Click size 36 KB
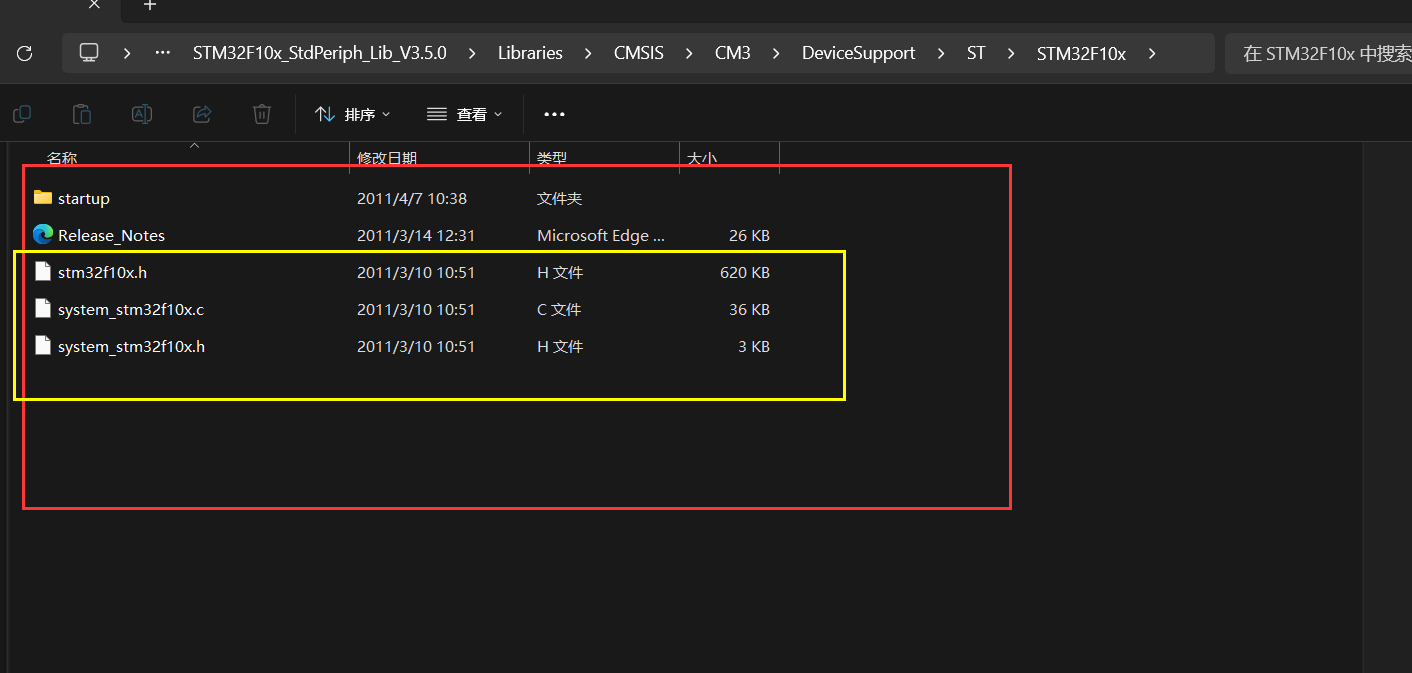 [750, 310]
